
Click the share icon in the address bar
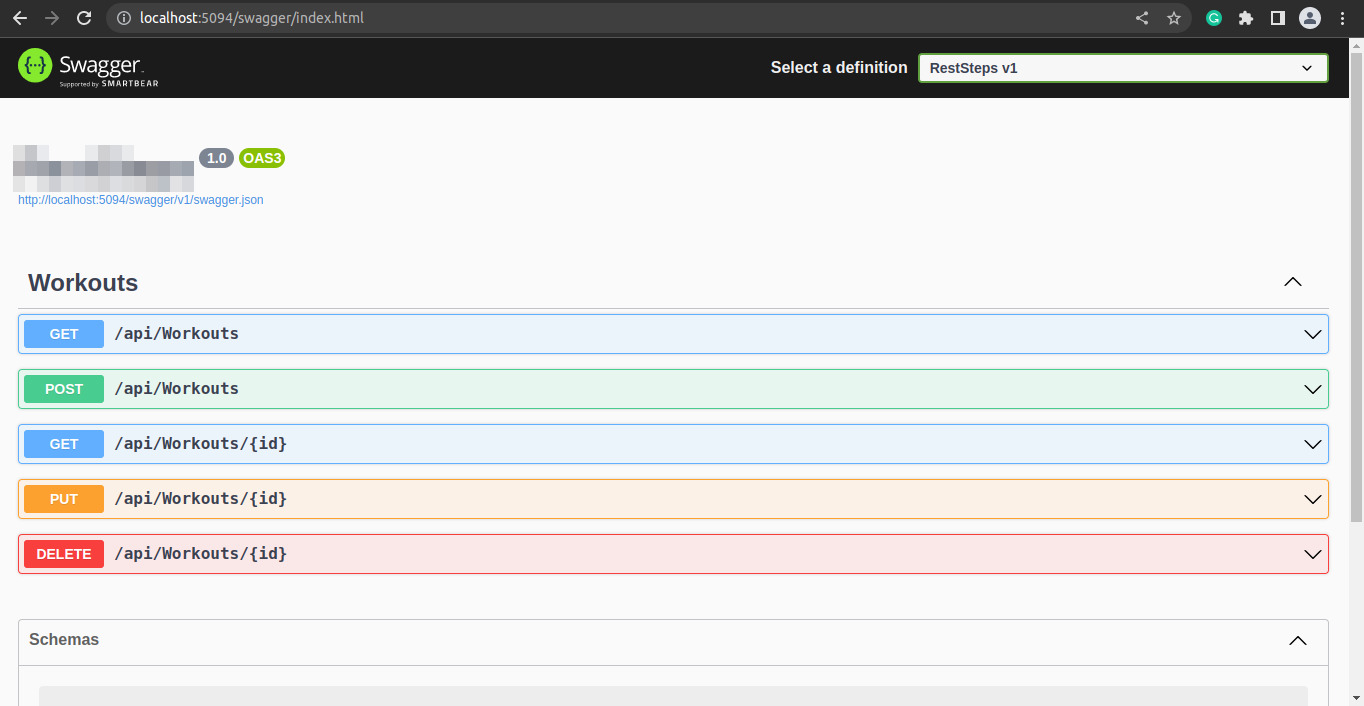[x=1141, y=17]
